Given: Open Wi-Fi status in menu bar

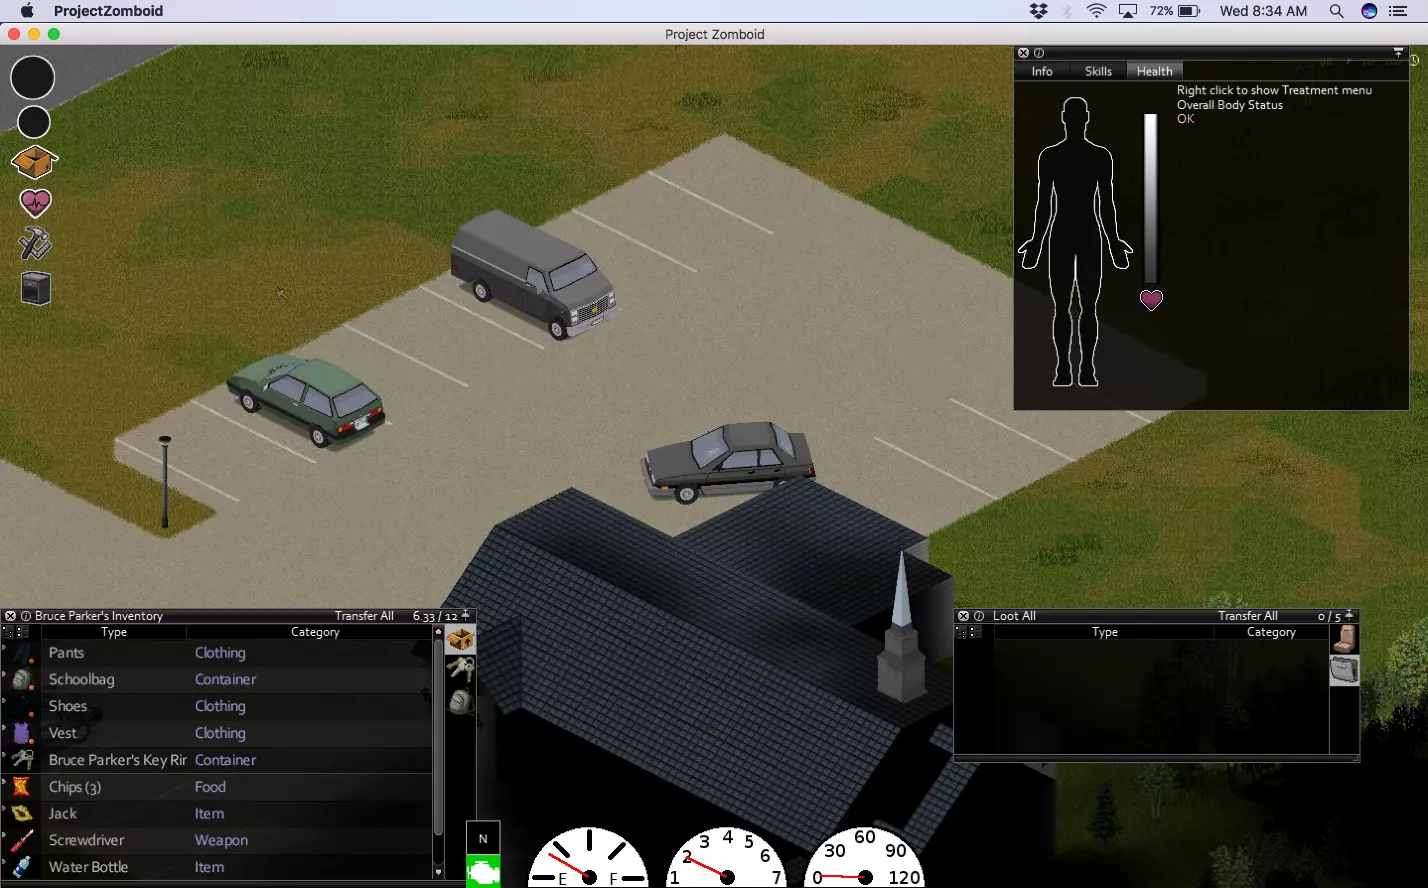Looking at the screenshot, I should click(1097, 11).
